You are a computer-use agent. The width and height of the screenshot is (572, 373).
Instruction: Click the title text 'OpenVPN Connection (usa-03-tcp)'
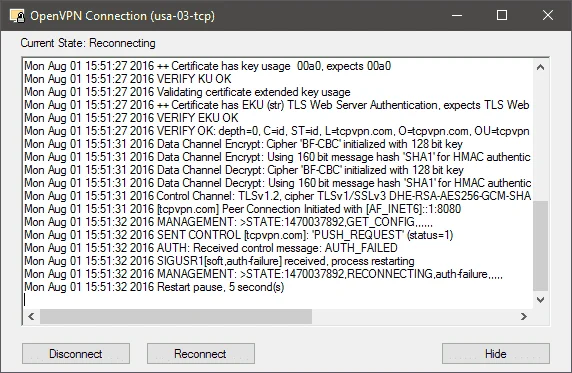pos(123,16)
